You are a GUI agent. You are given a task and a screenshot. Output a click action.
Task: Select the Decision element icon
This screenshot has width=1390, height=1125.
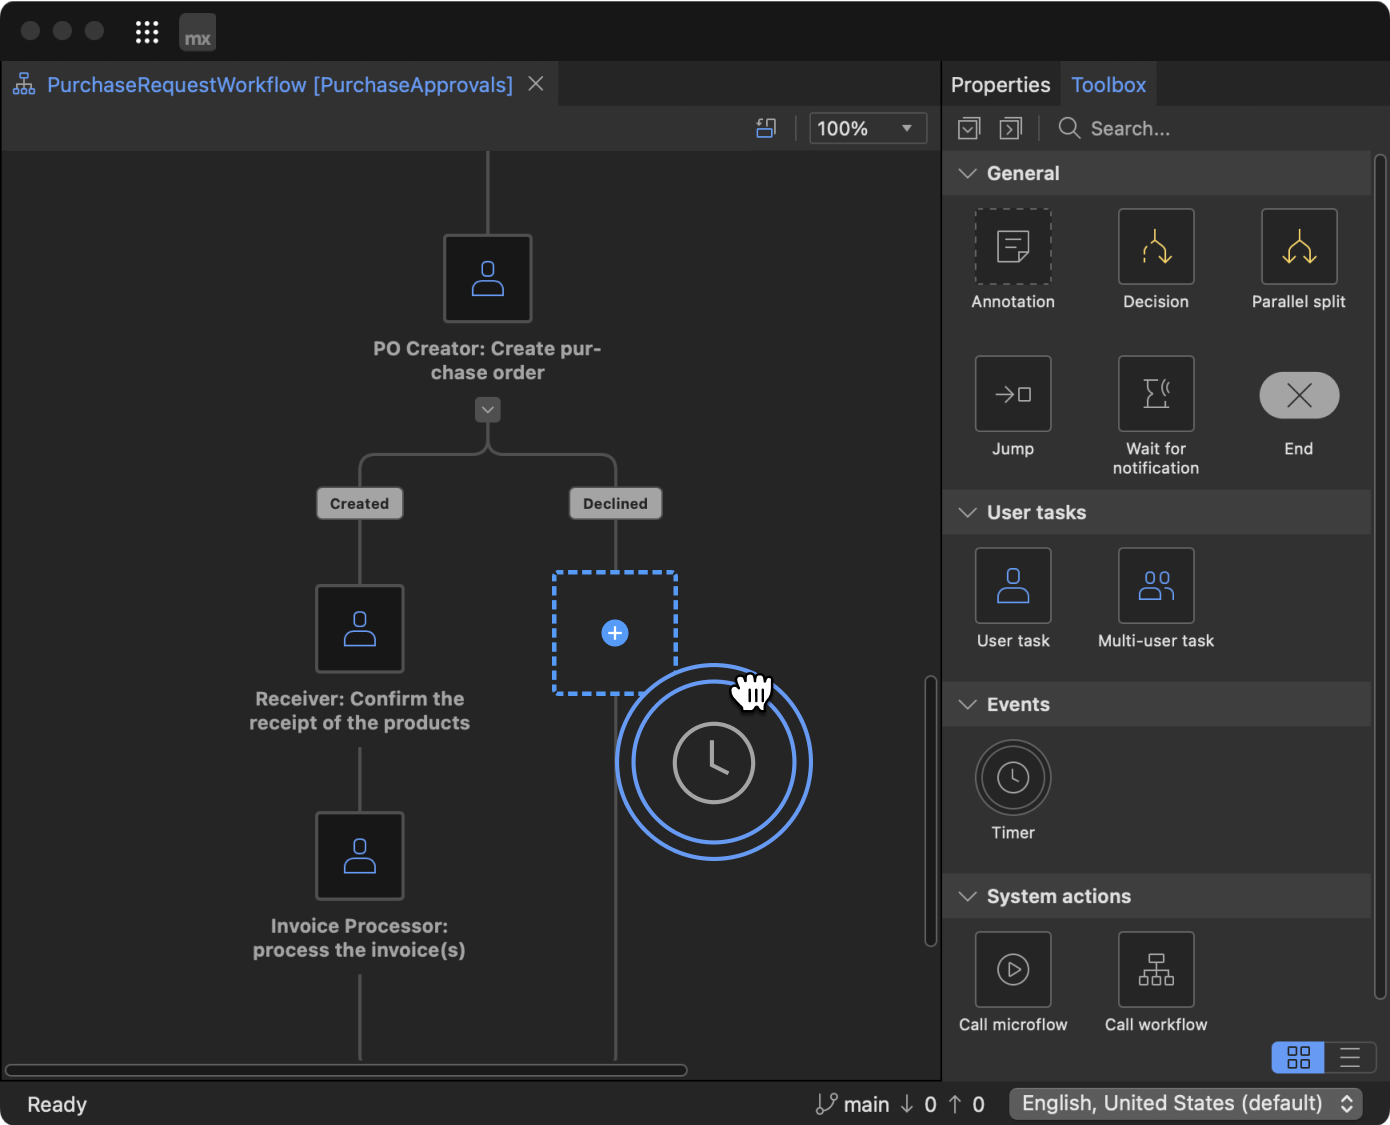1155,247
